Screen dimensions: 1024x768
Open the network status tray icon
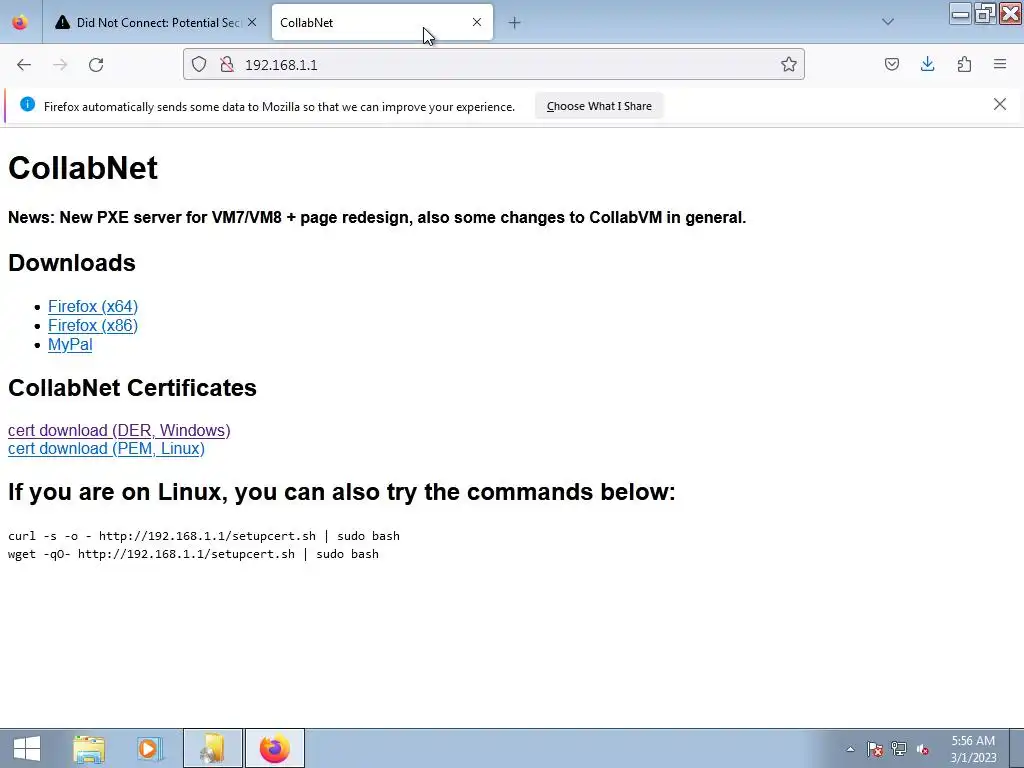[x=899, y=749]
